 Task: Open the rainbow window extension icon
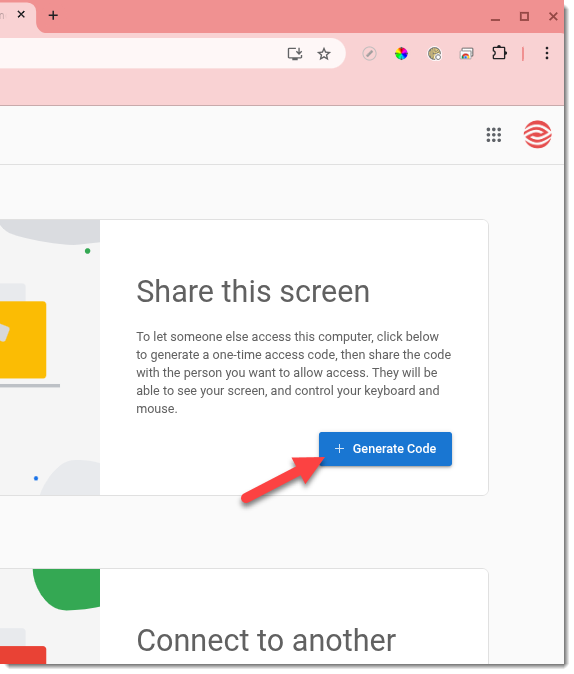(x=467, y=54)
